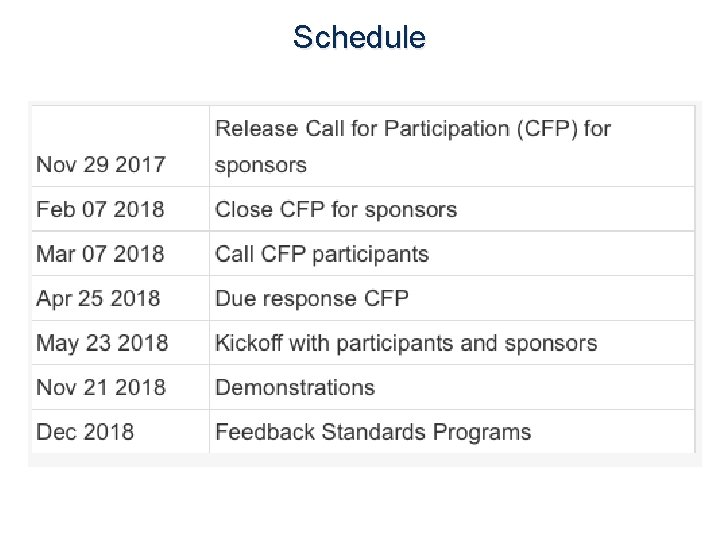Click the Feedback Standards Programs entry
Screen dimensions: 720x540
point(373,432)
